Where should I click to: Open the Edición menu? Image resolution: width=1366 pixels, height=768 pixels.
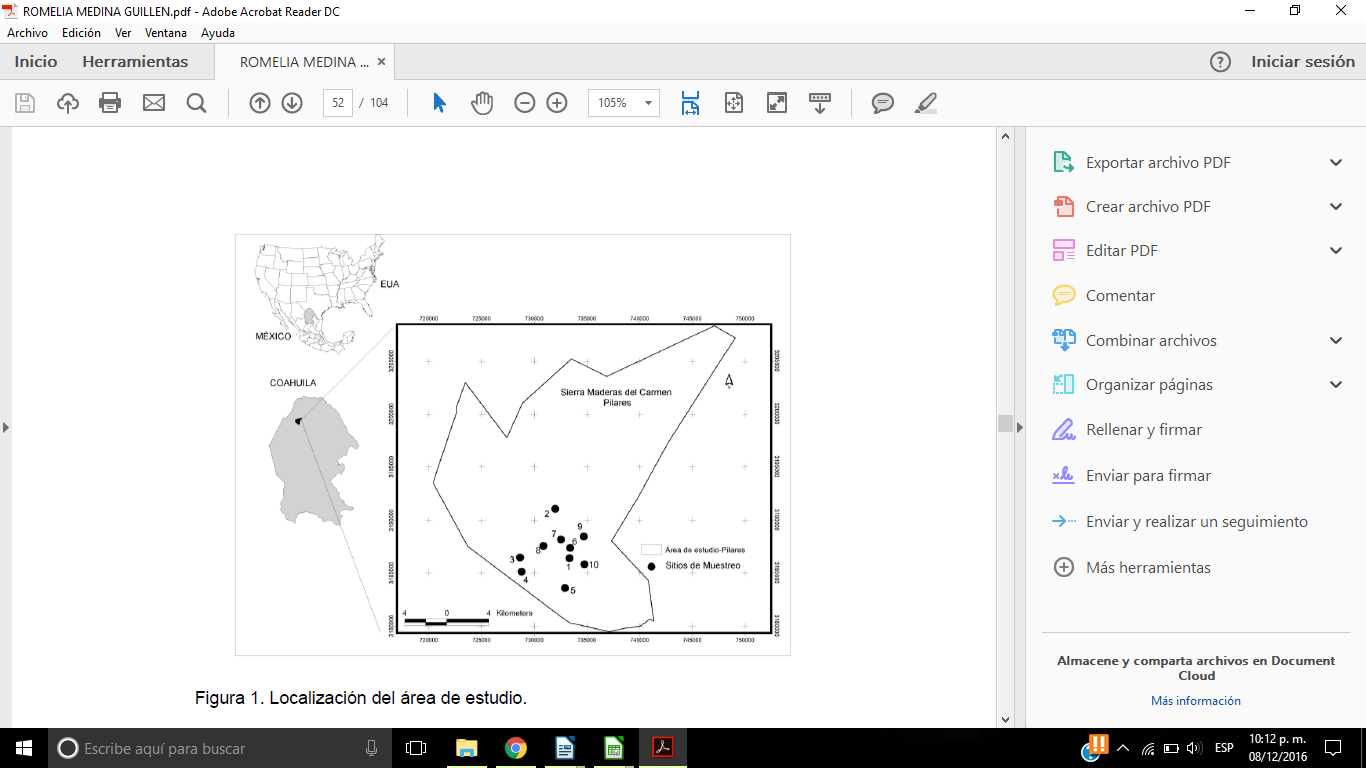[81, 33]
